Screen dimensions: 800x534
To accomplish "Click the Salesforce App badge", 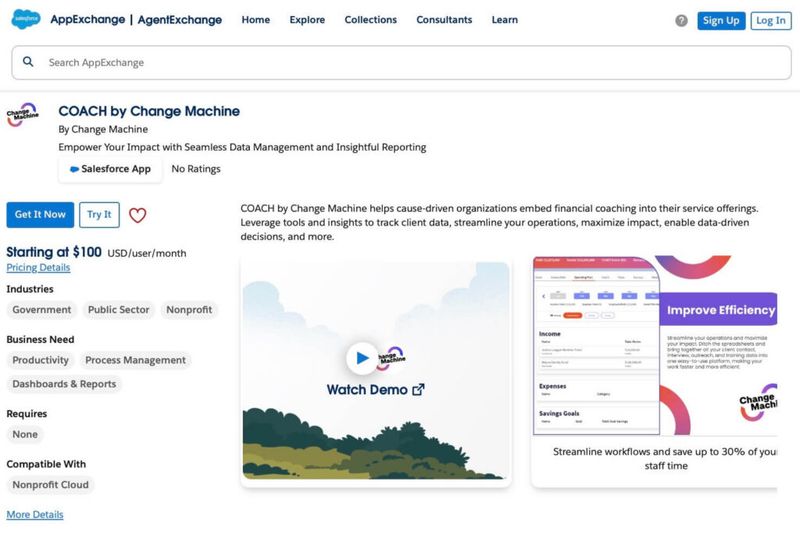I will [110, 169].
